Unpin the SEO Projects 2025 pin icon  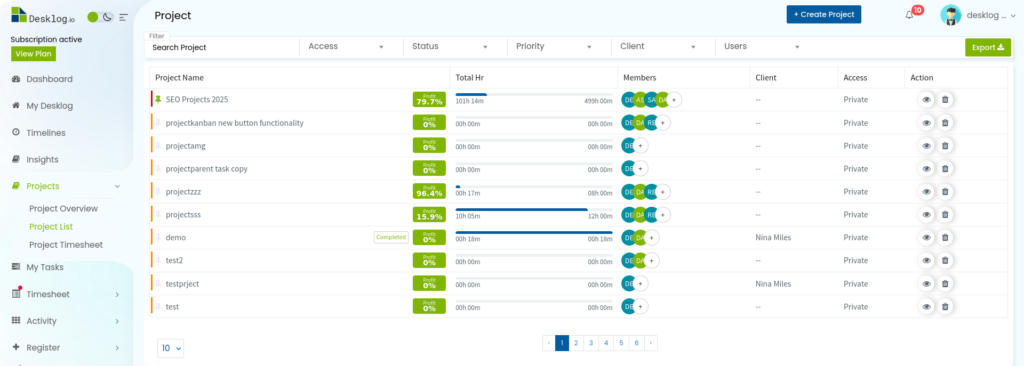pos(158,99)
